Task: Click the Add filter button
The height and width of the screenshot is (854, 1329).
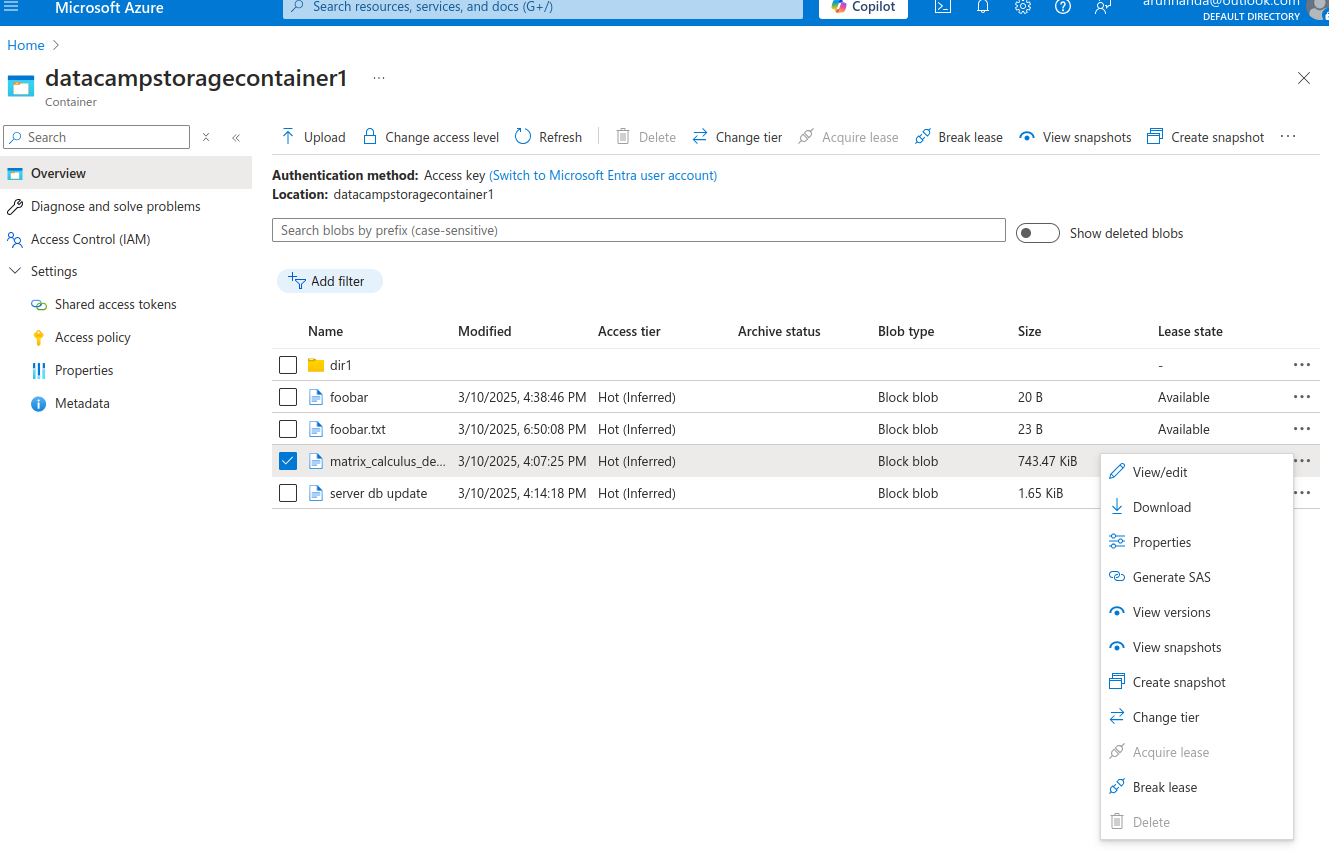Action: click(x=329, y=281)
